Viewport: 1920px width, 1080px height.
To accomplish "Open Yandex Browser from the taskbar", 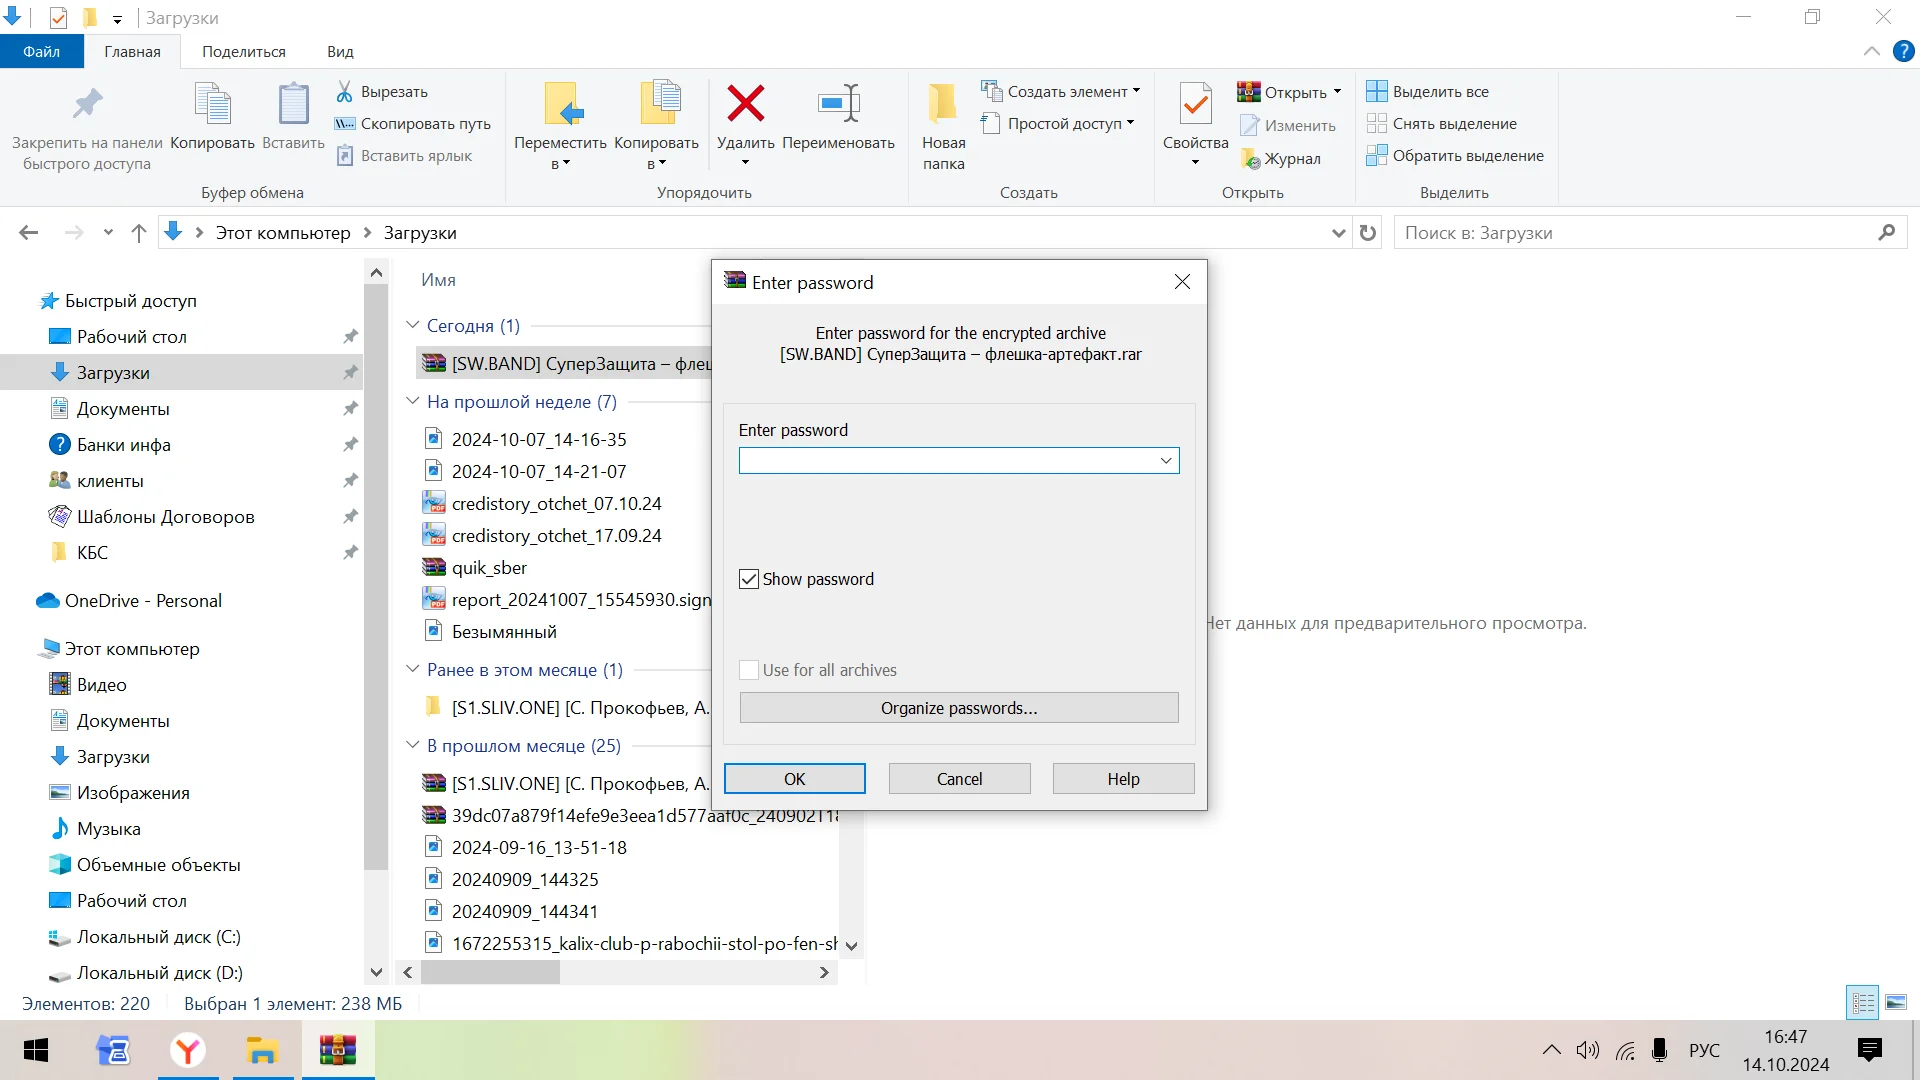I will [x=187, y=1050].
